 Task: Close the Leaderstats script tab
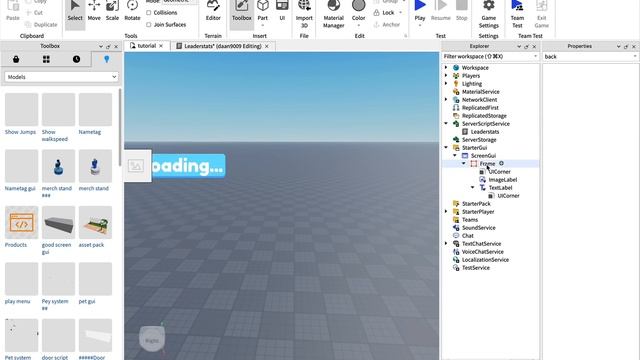(267, 46)
